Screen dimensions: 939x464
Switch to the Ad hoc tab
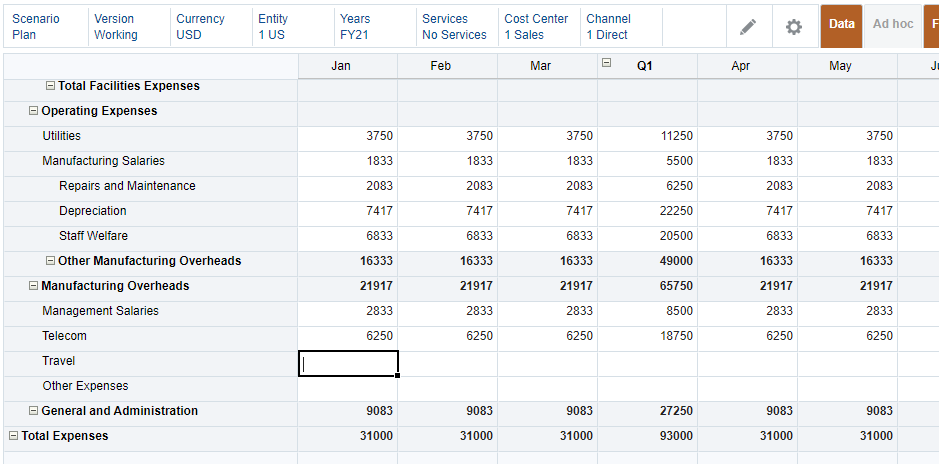pyautogui.click(x=893, y=26)
